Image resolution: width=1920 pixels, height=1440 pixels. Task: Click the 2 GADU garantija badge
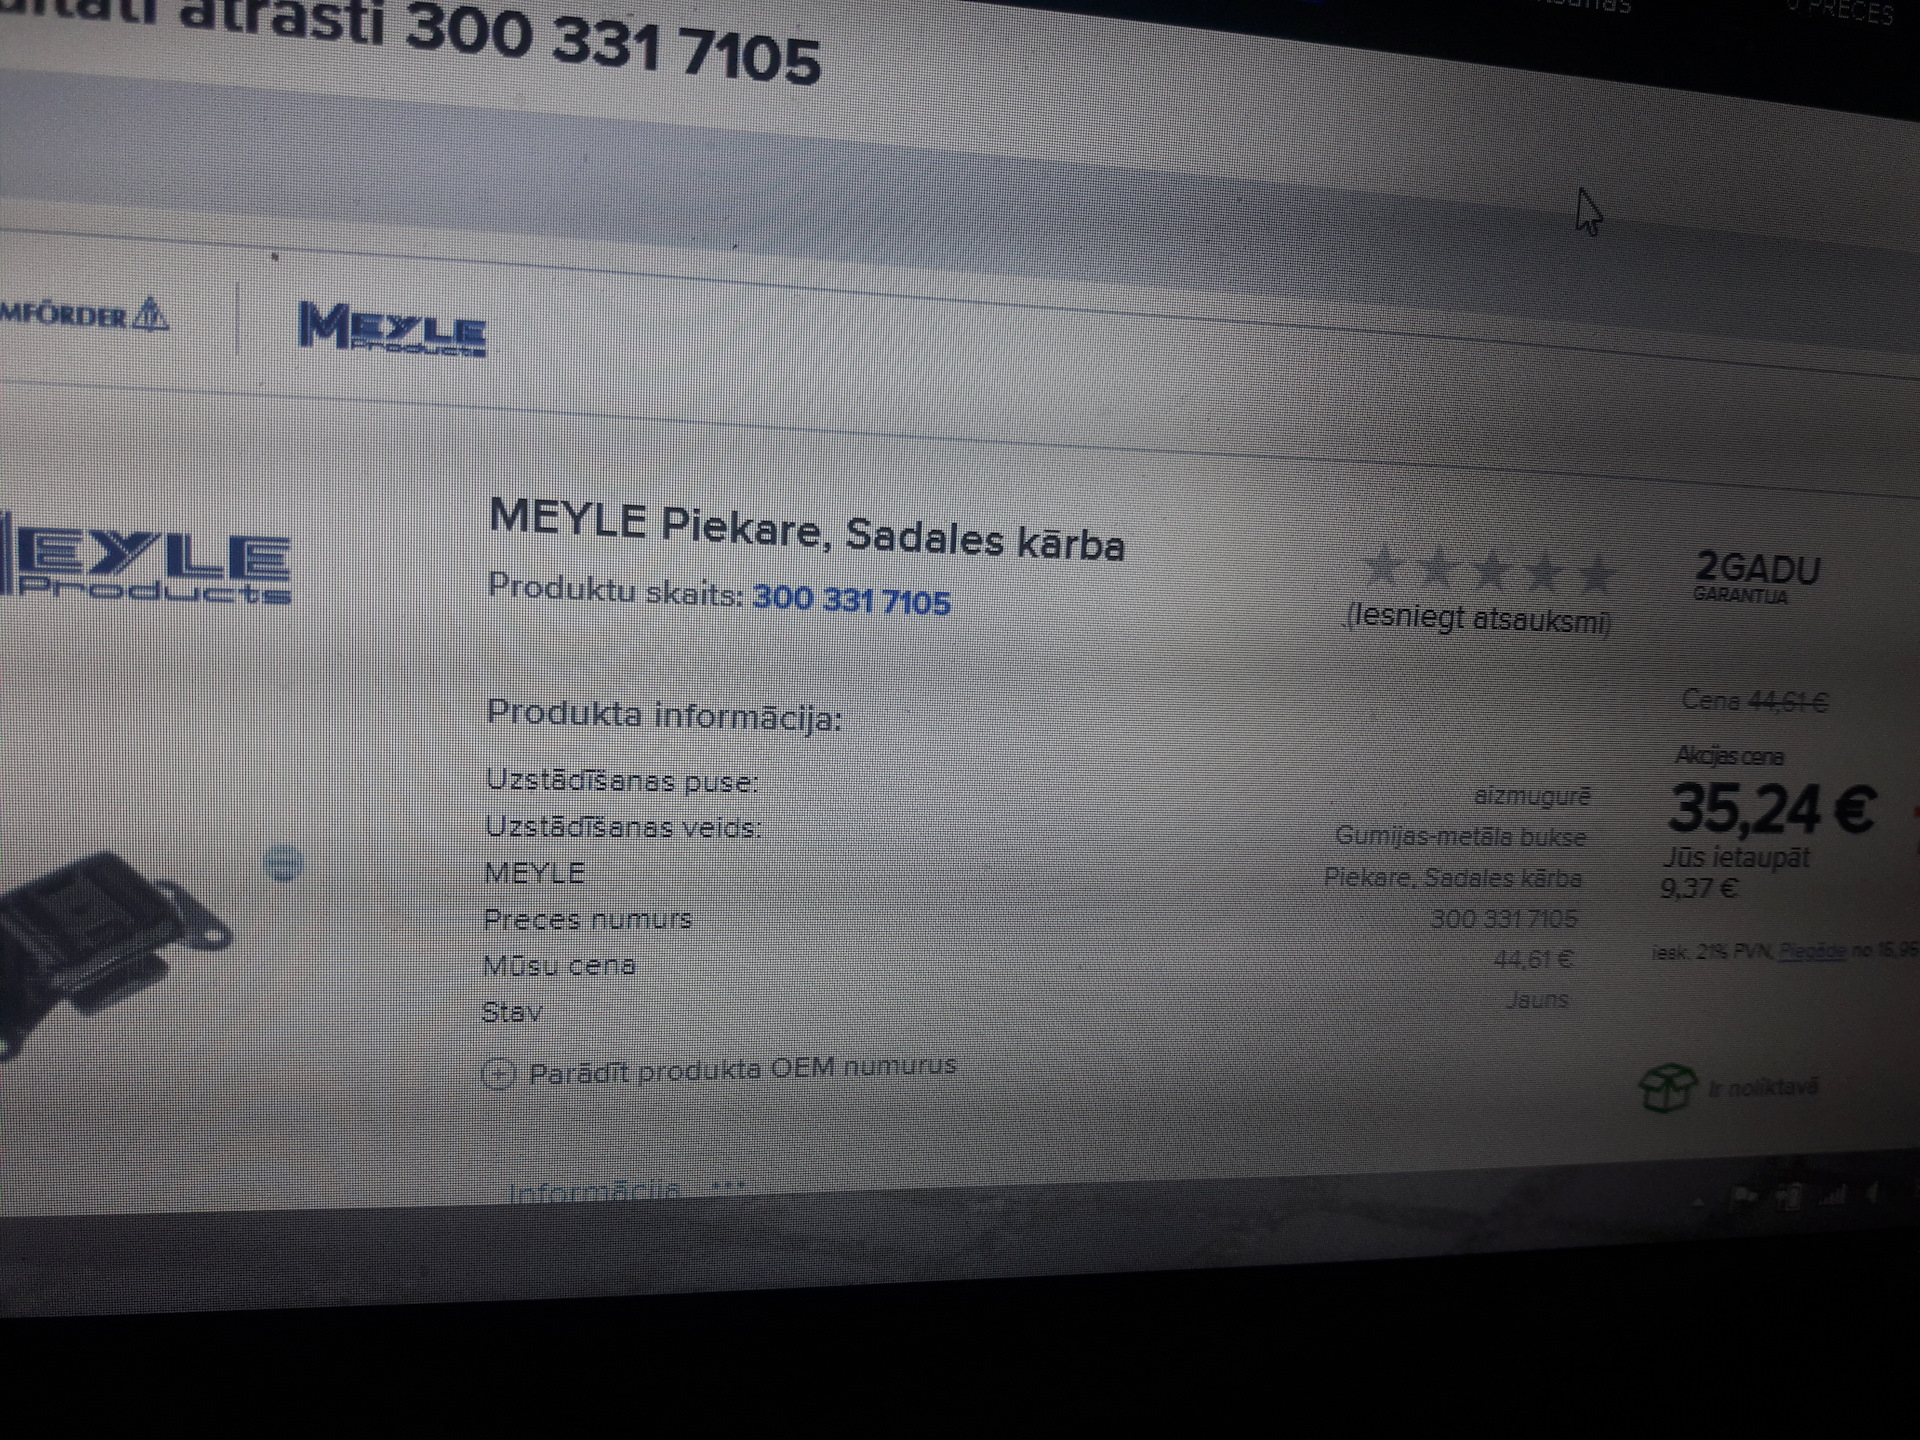(1757, 576)
